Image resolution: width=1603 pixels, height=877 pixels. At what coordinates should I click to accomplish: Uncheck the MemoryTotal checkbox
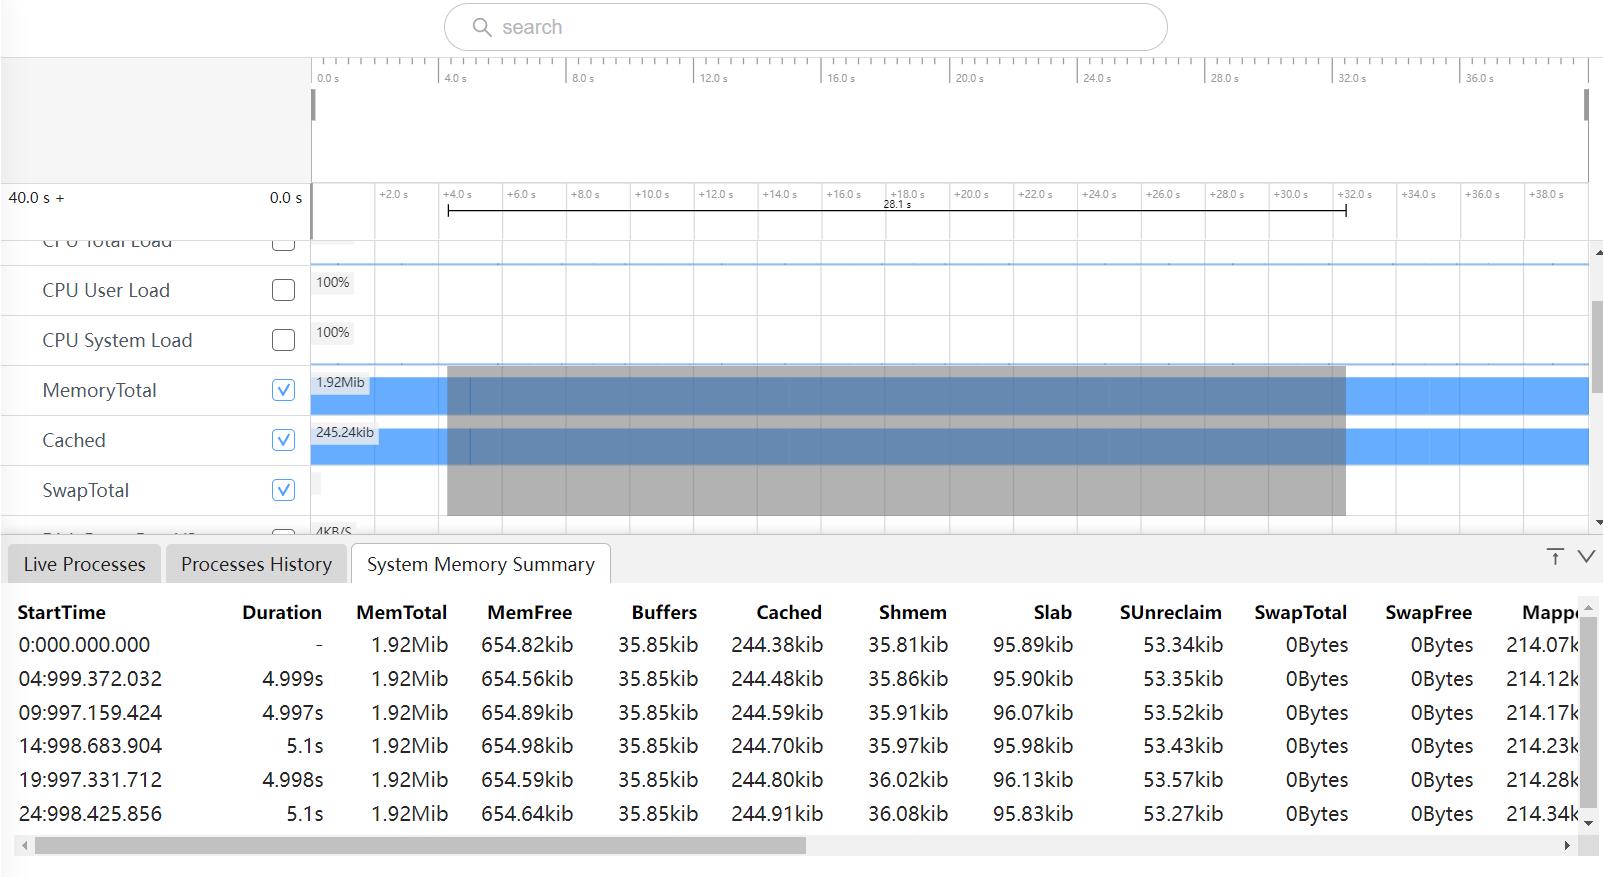click(284, 390)
